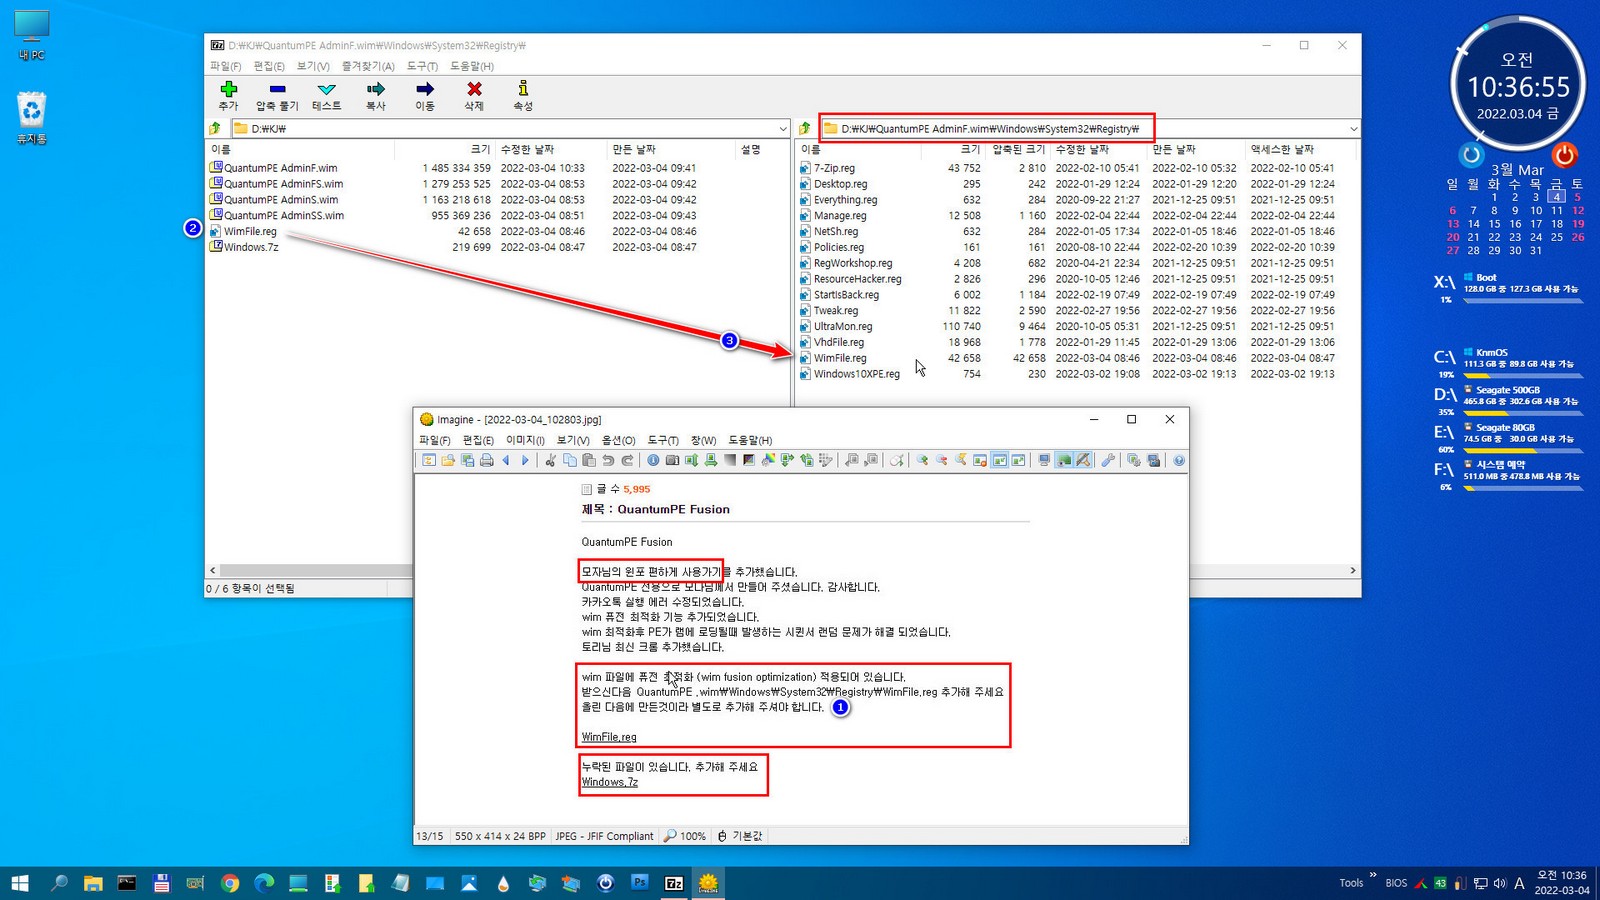Click the D:\ Seagate 500GB drive usage bar

tap(1523, 413)
